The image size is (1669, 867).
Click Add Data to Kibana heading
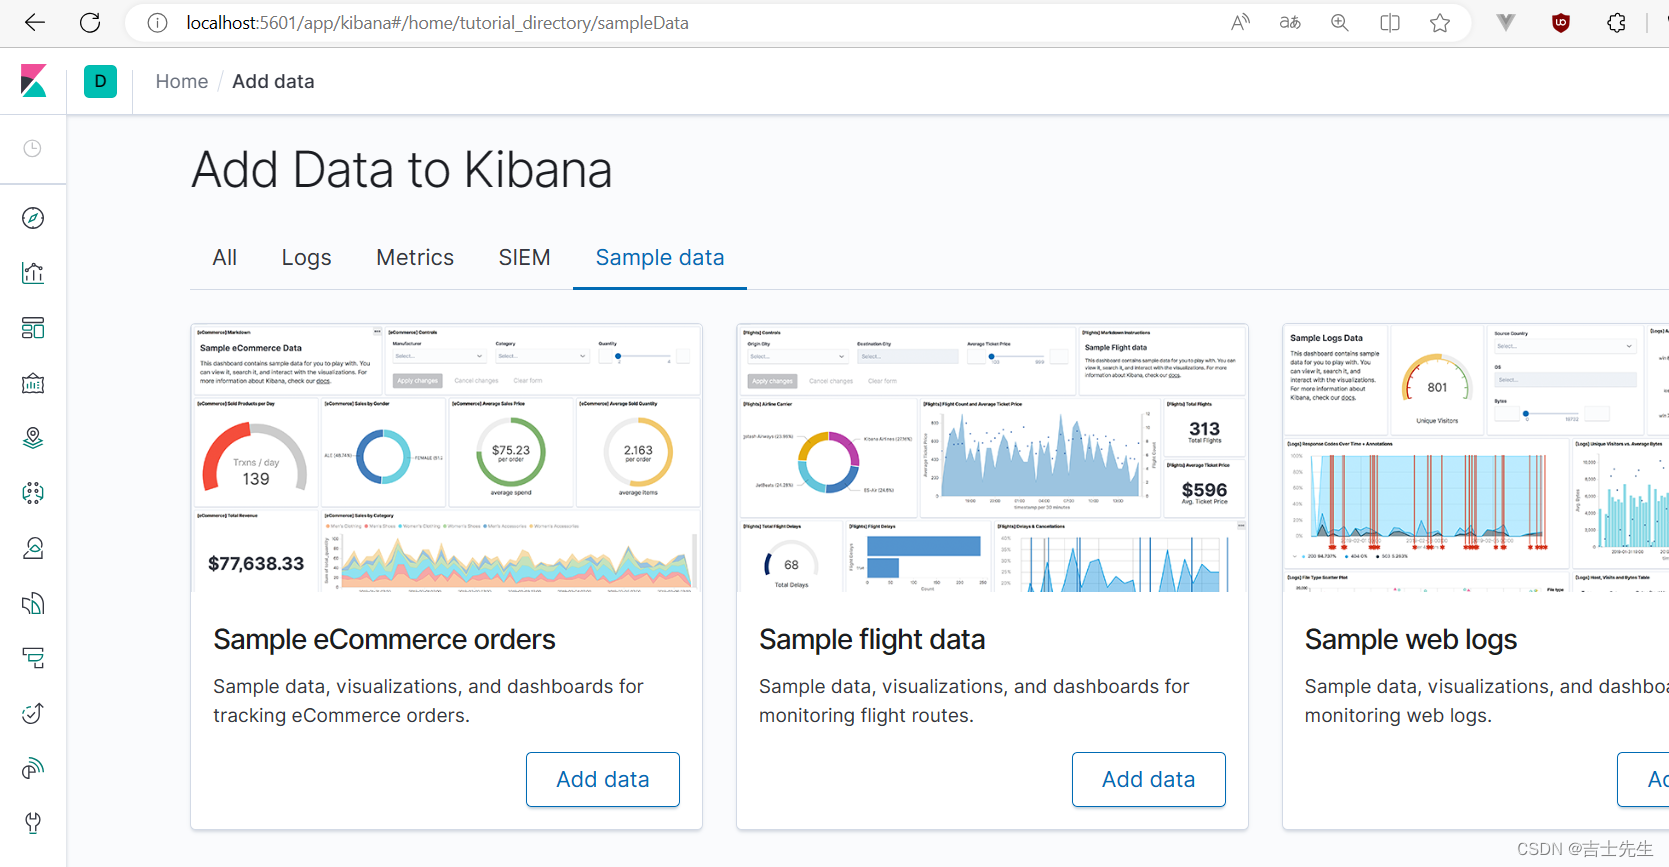pyautogui.click(x=401, y=170)
